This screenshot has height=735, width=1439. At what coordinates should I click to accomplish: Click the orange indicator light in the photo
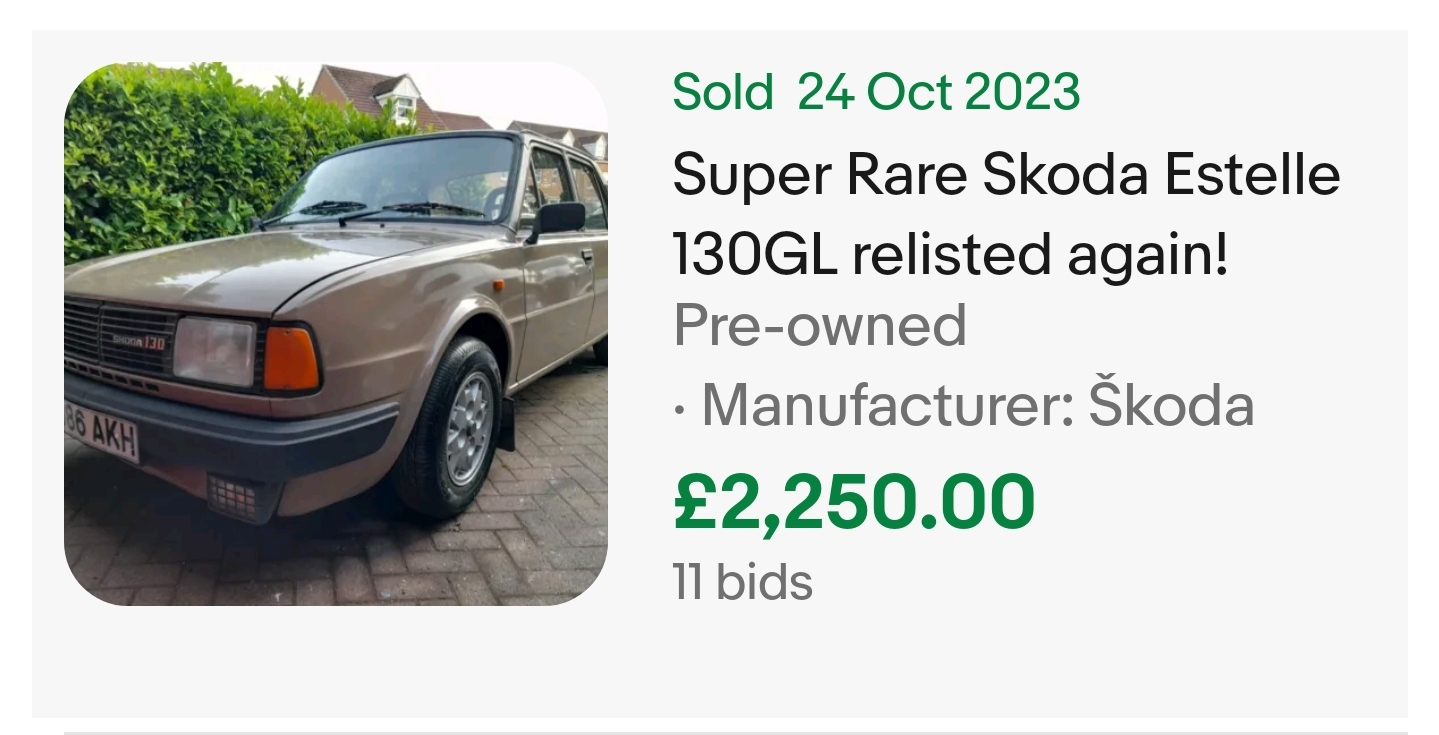(291, 359)
